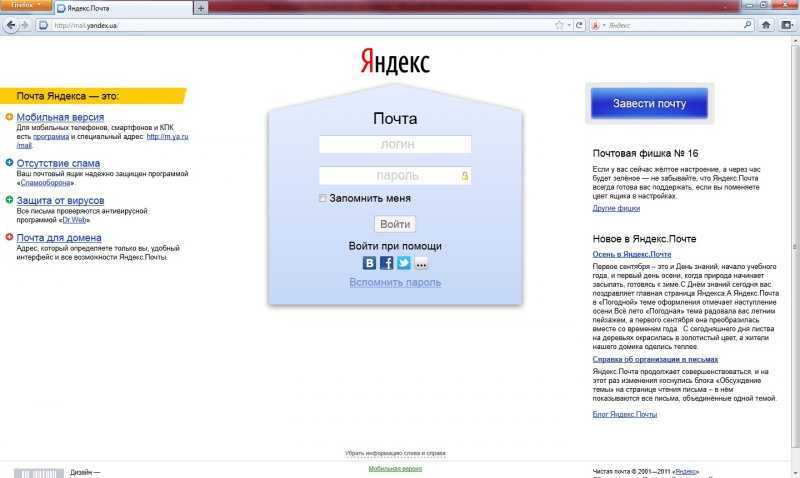Click the page vertical scrollbar
The image size is (800, 478).
pyautogui.click(x=795, y=247)
